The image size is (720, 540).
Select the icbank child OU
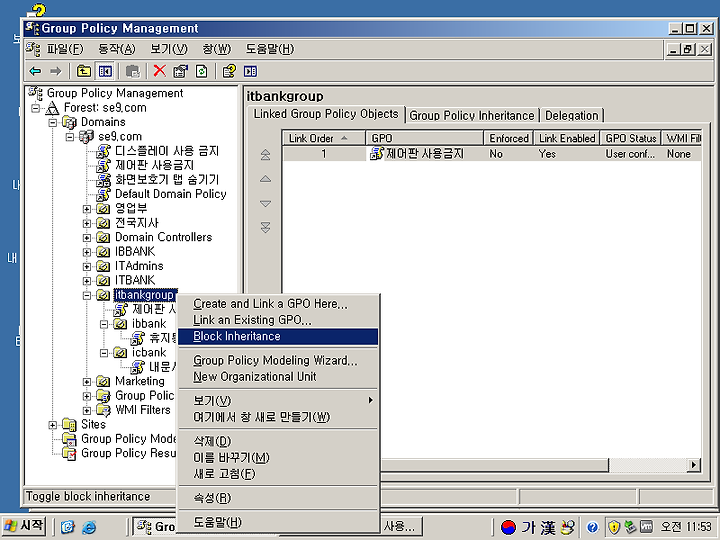149,353
